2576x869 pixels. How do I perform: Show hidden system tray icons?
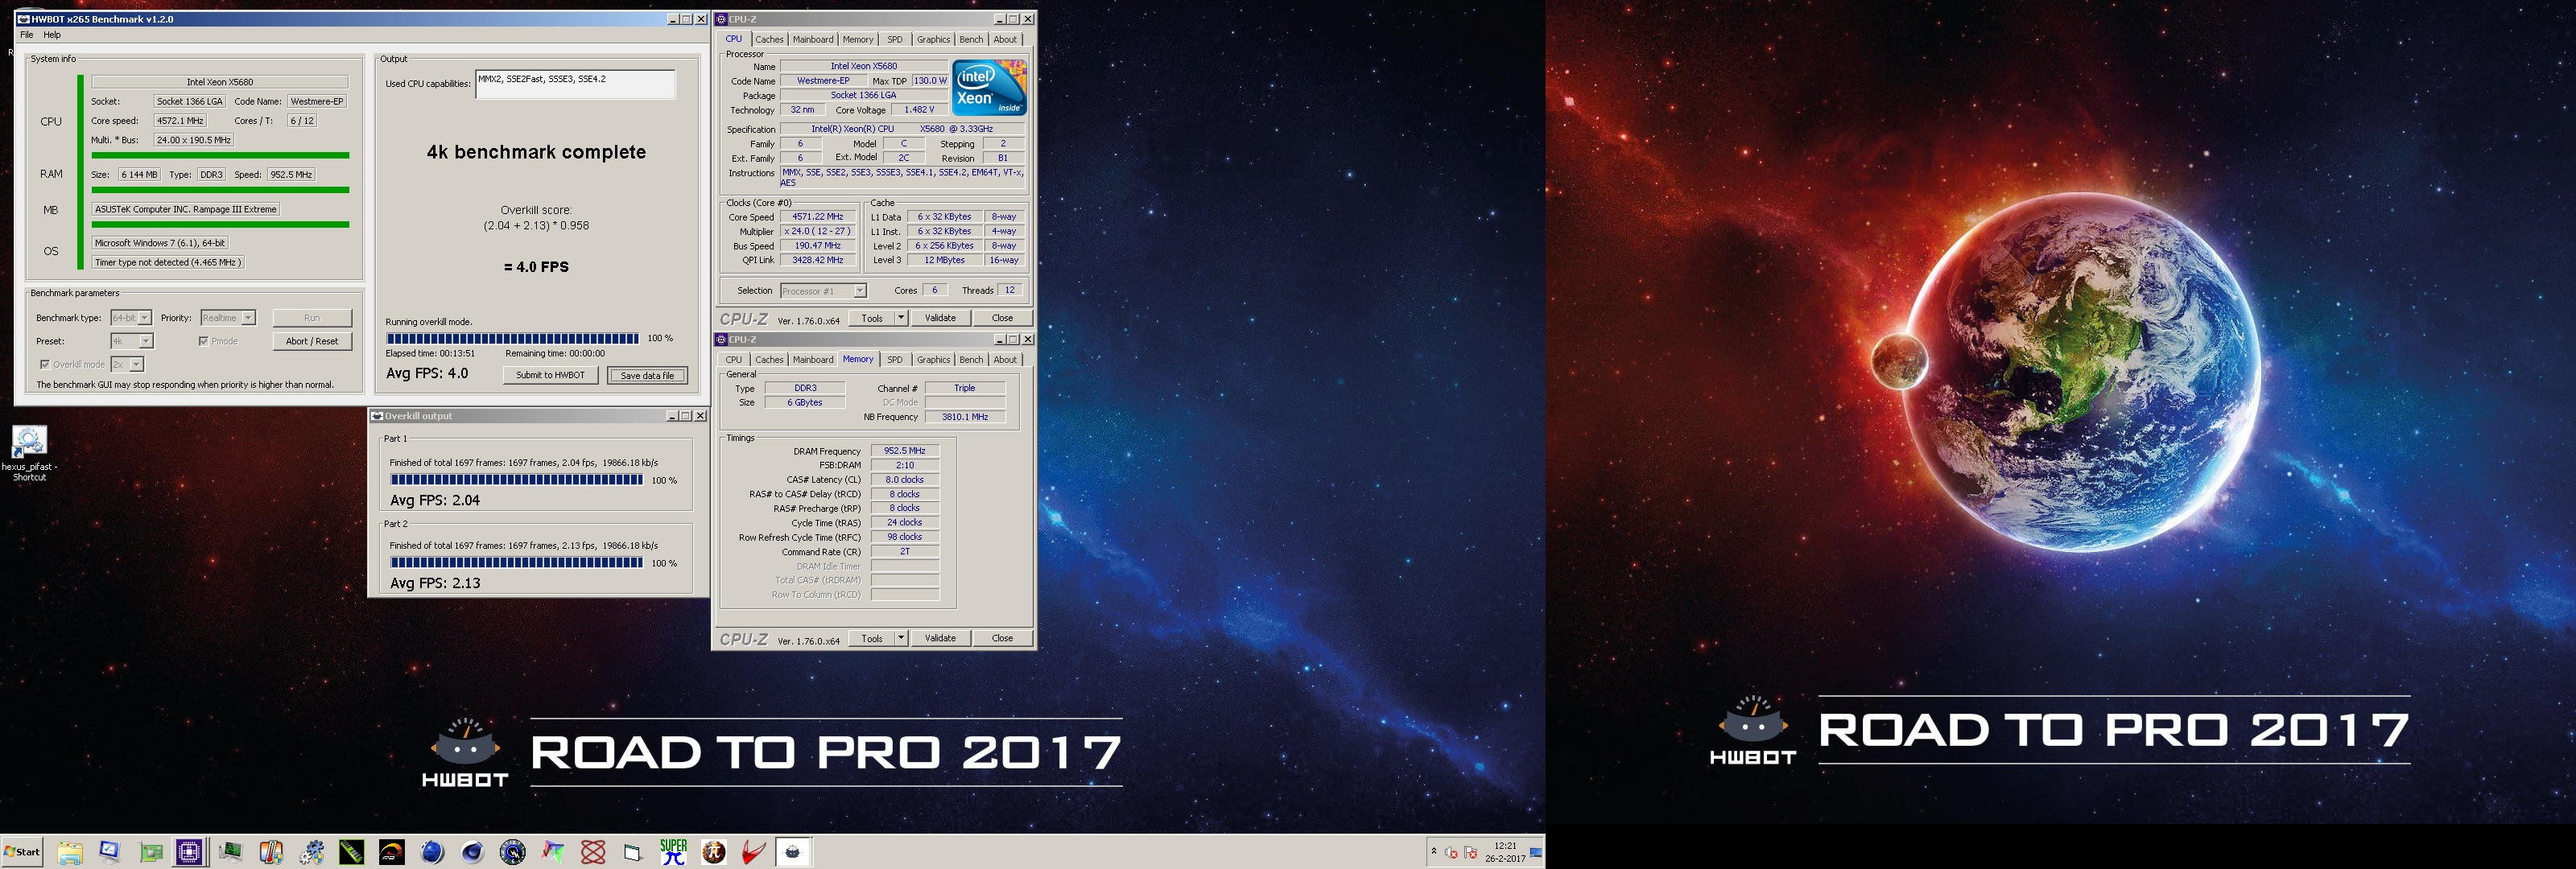(1434, 852)
